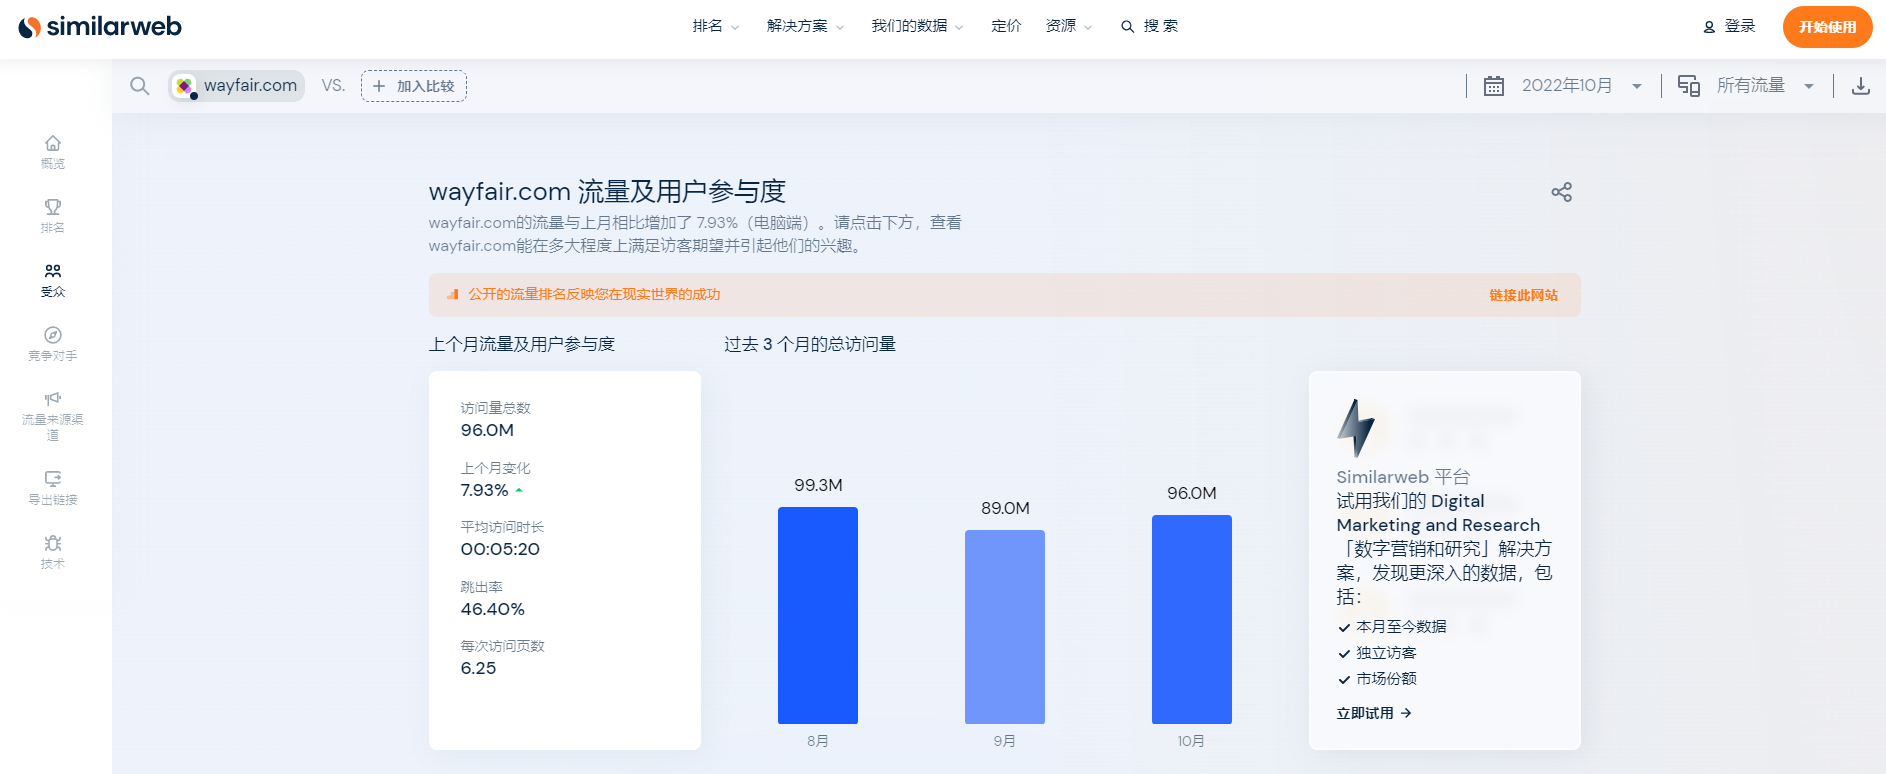1886x774 pixels.
Task: Click the share icon near the heading
Action: coord(1561,192)
